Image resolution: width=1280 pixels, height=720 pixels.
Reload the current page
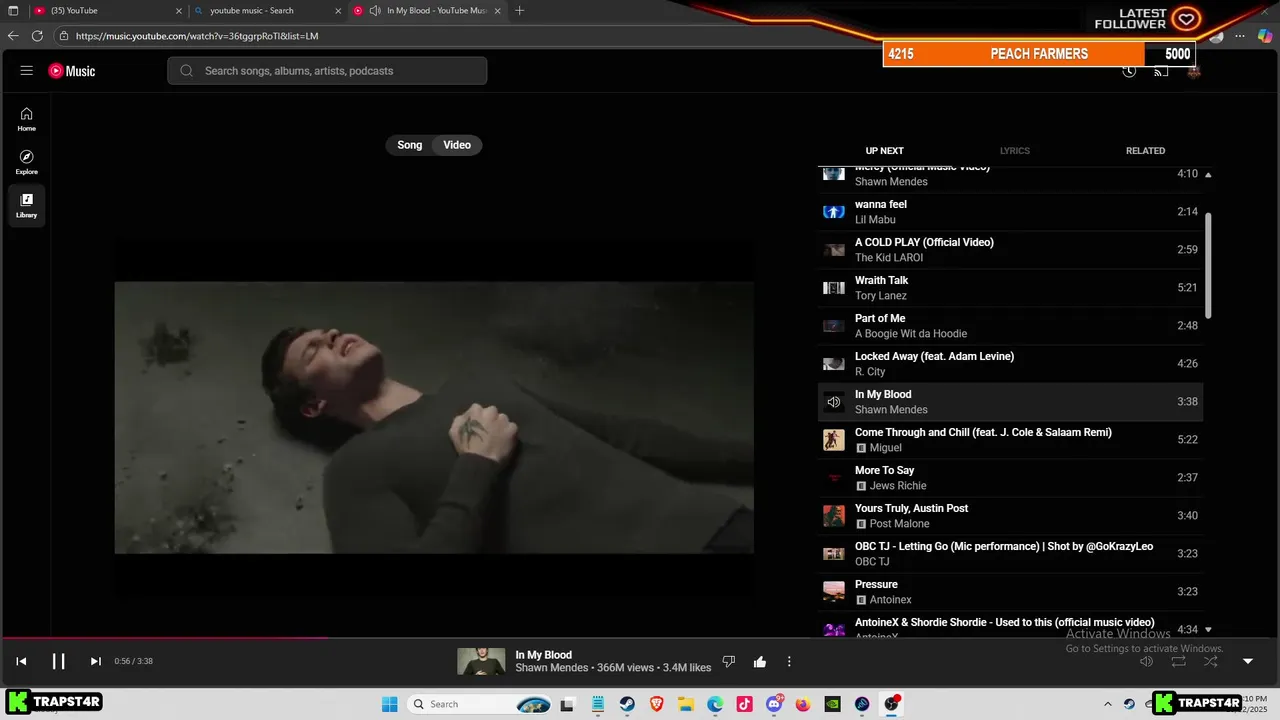pos(37,36)
